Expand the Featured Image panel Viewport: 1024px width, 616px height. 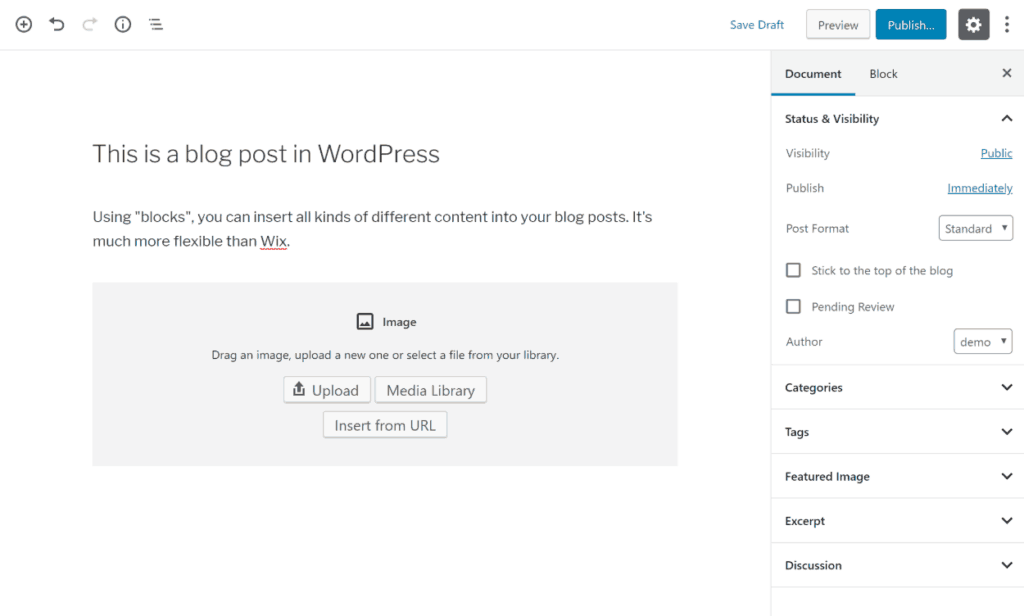(898, 476)
